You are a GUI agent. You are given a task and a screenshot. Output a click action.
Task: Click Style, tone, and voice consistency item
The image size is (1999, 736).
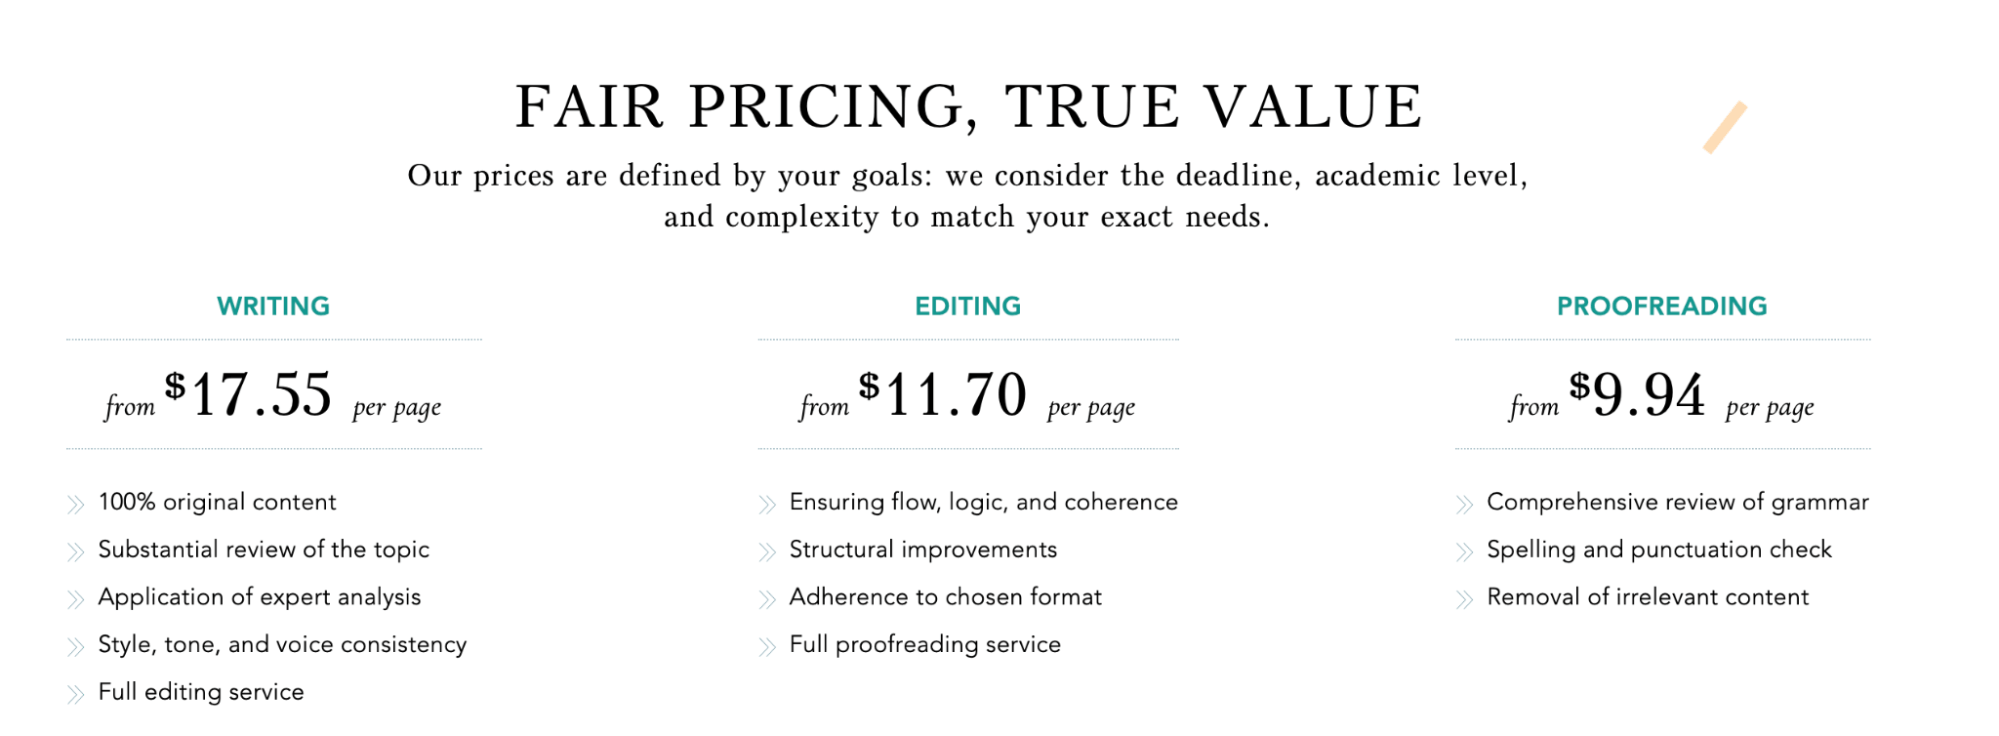[282, 645]
